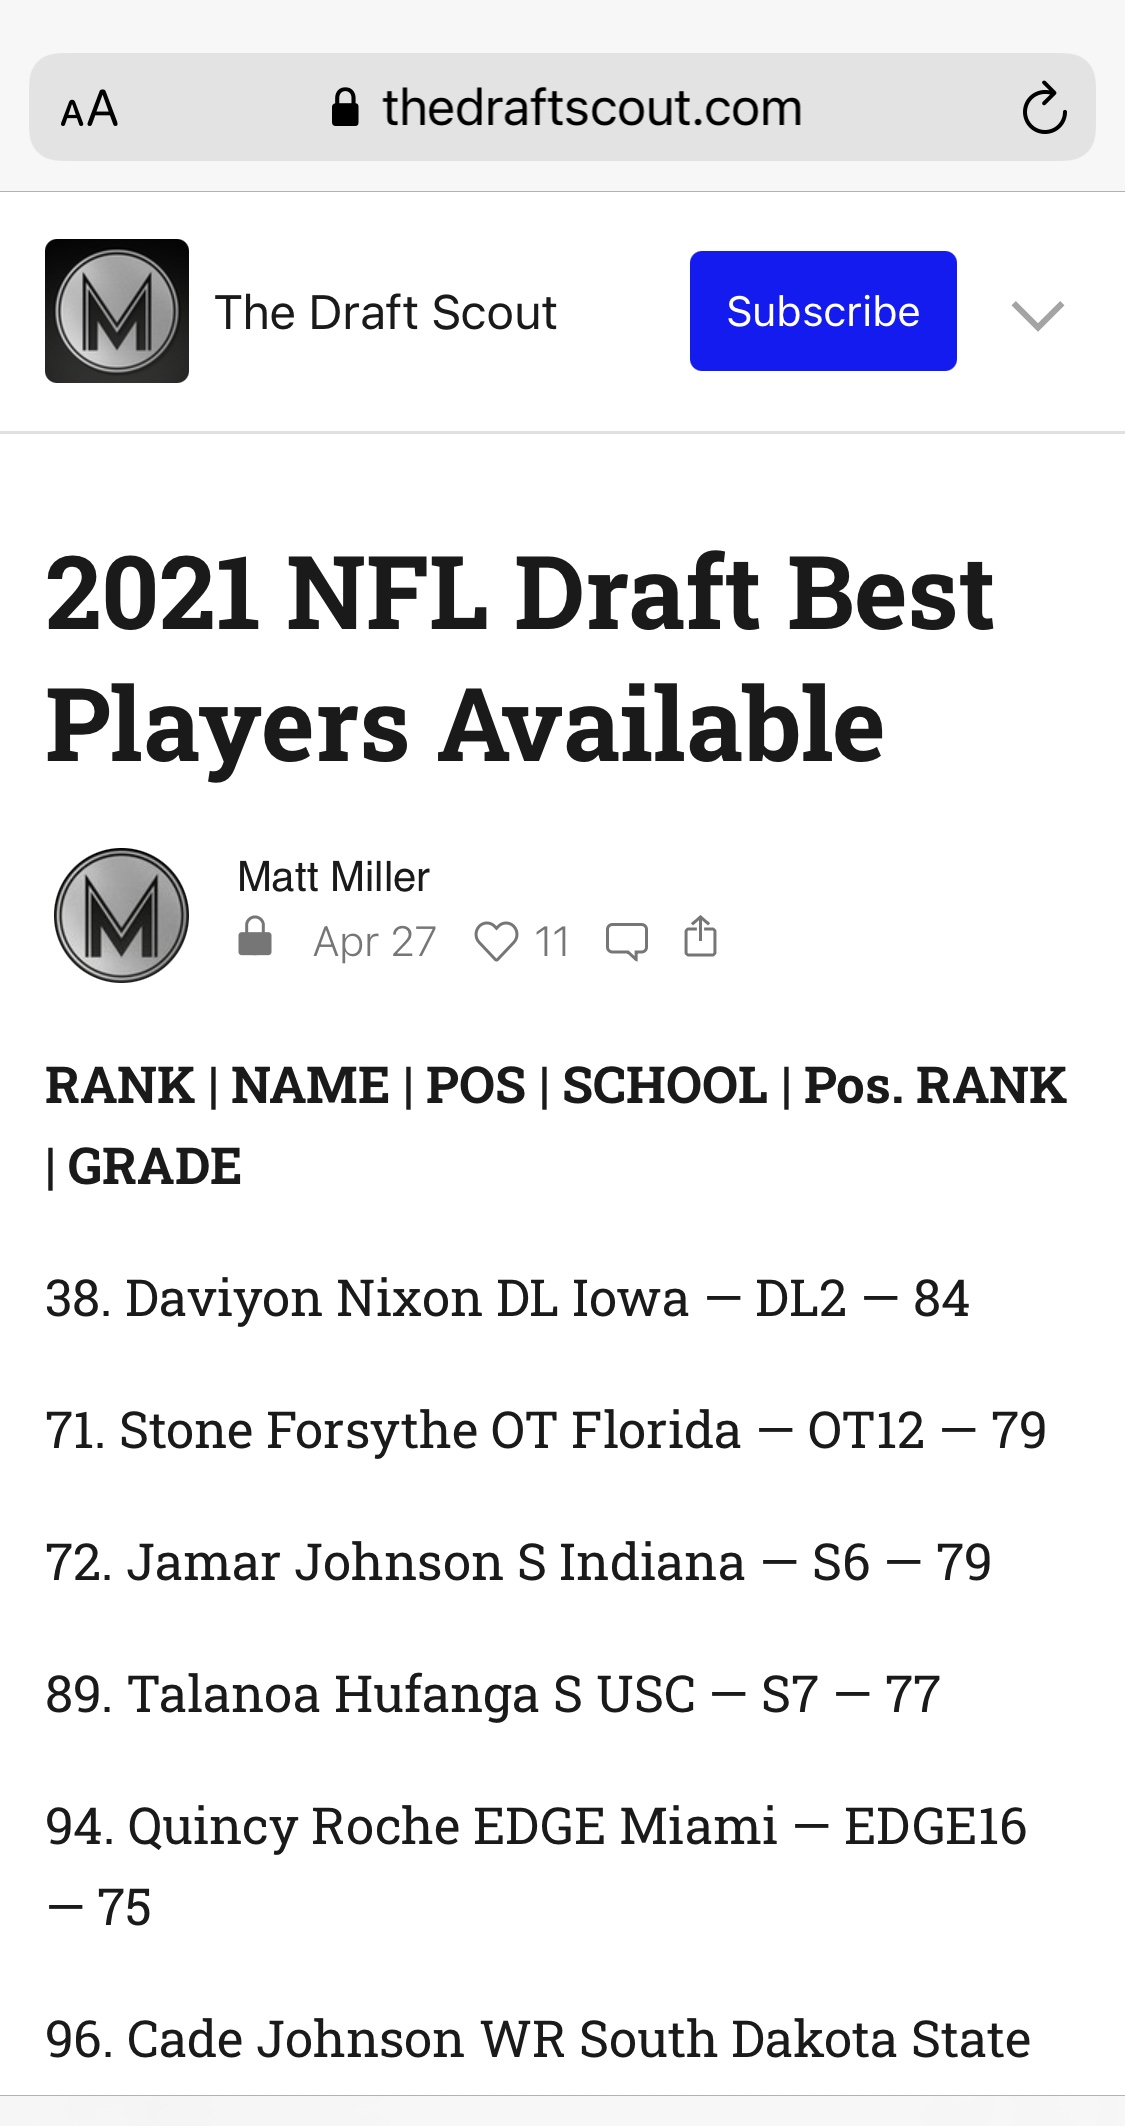Tap the Apr 27 post date

(x=374, y=942)
